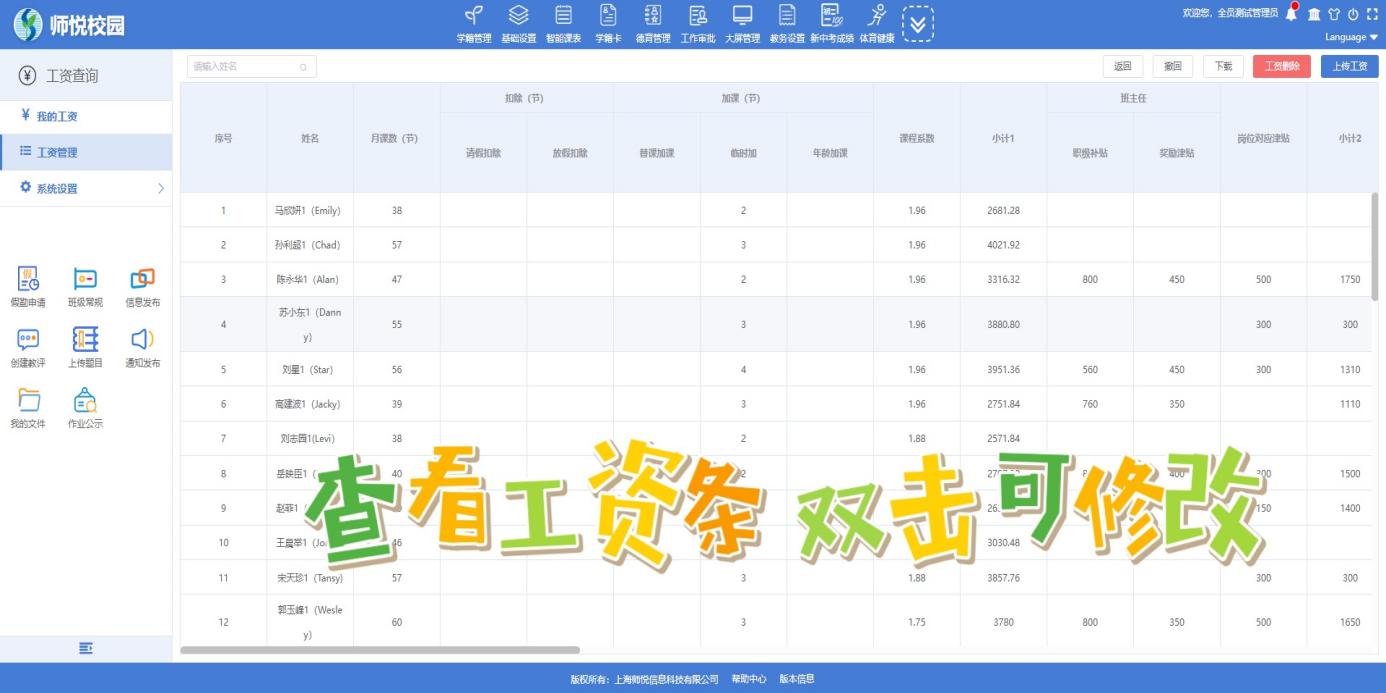Open 学籍管理 in top navigation
The height and width of the screenshot is (693, 1386).
coord(474,16)
